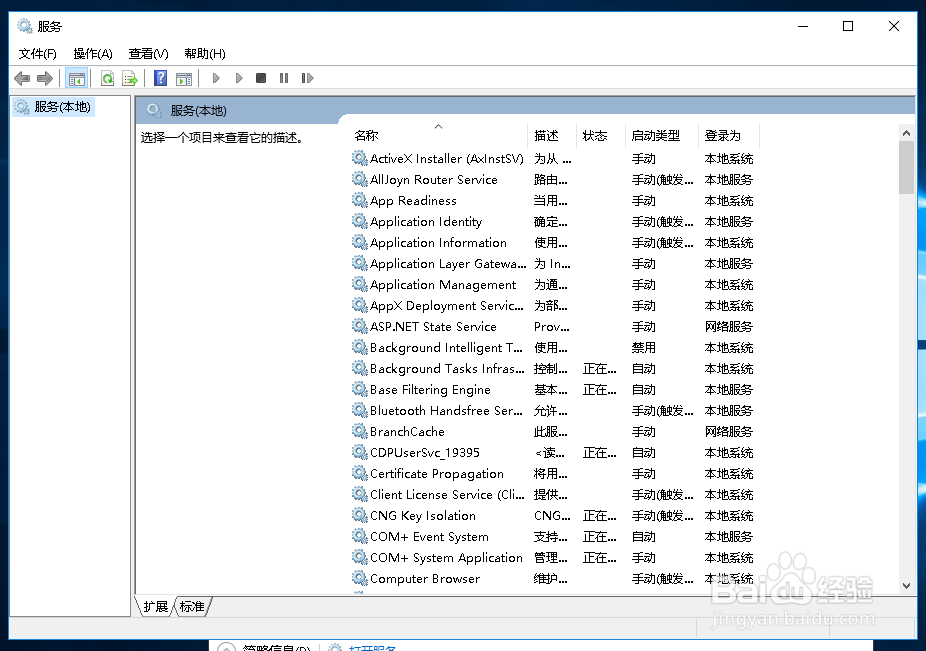Click the Forward arrow toolbar icon
This screenshot has width=926, height=651.
click(45, 78)
